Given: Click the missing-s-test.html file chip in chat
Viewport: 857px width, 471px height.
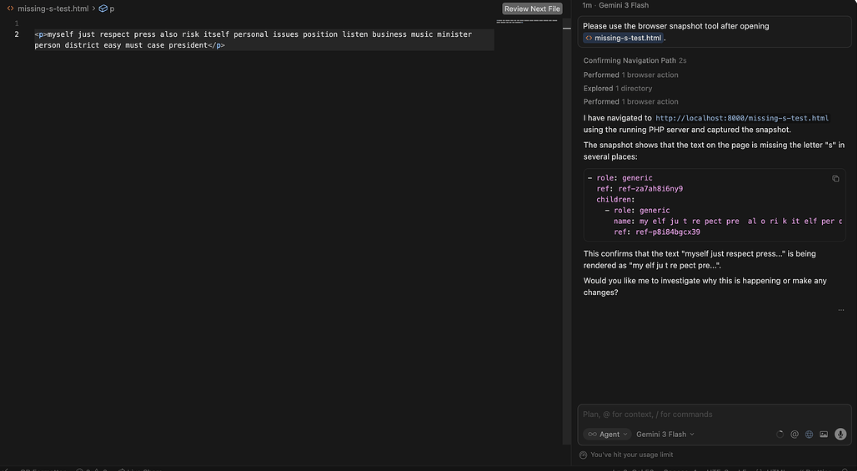Looking at the screenshot, I should point(624,38).
